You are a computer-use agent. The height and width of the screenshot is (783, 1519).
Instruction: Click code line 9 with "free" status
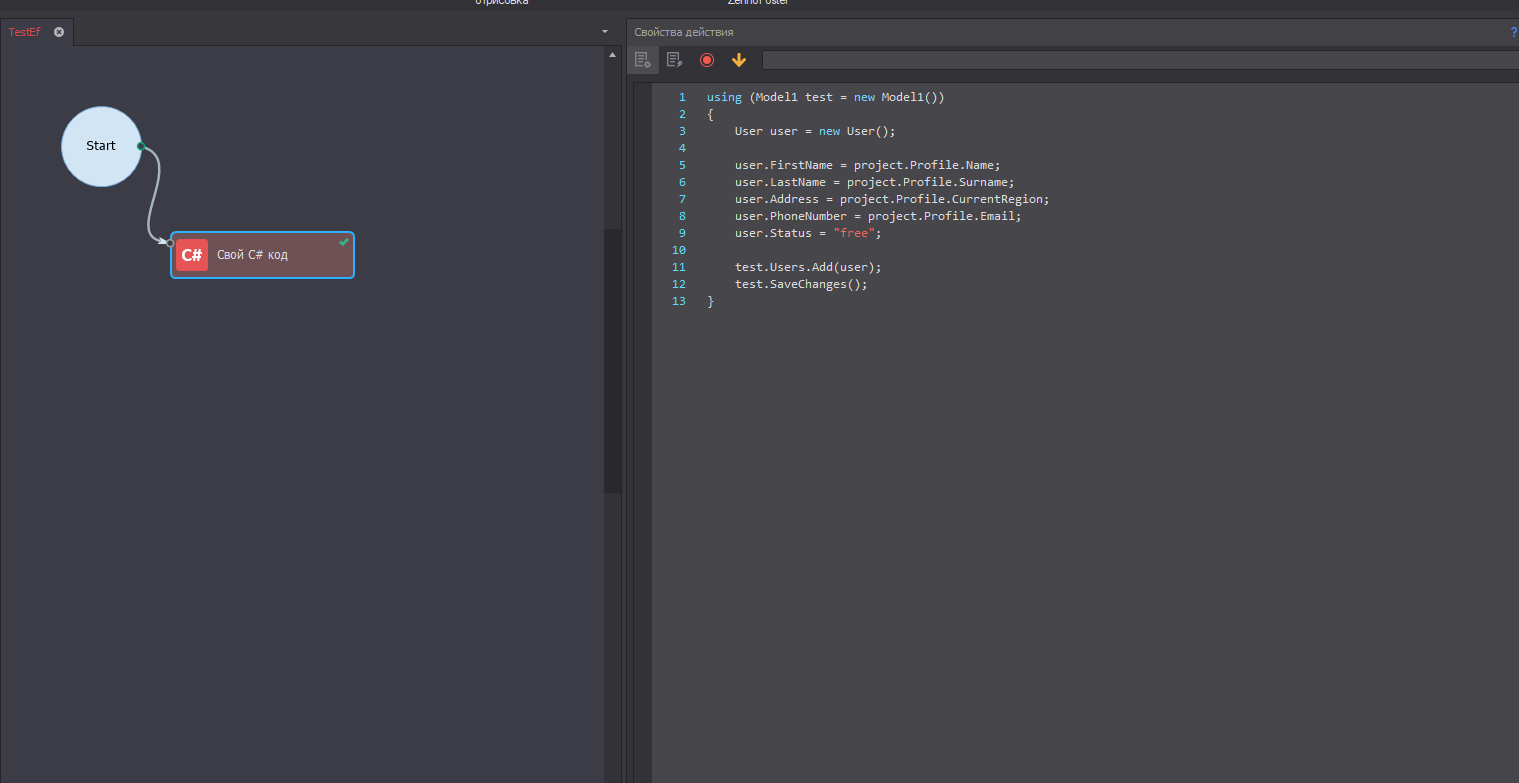pyautogui.click(x=808, y=233)
